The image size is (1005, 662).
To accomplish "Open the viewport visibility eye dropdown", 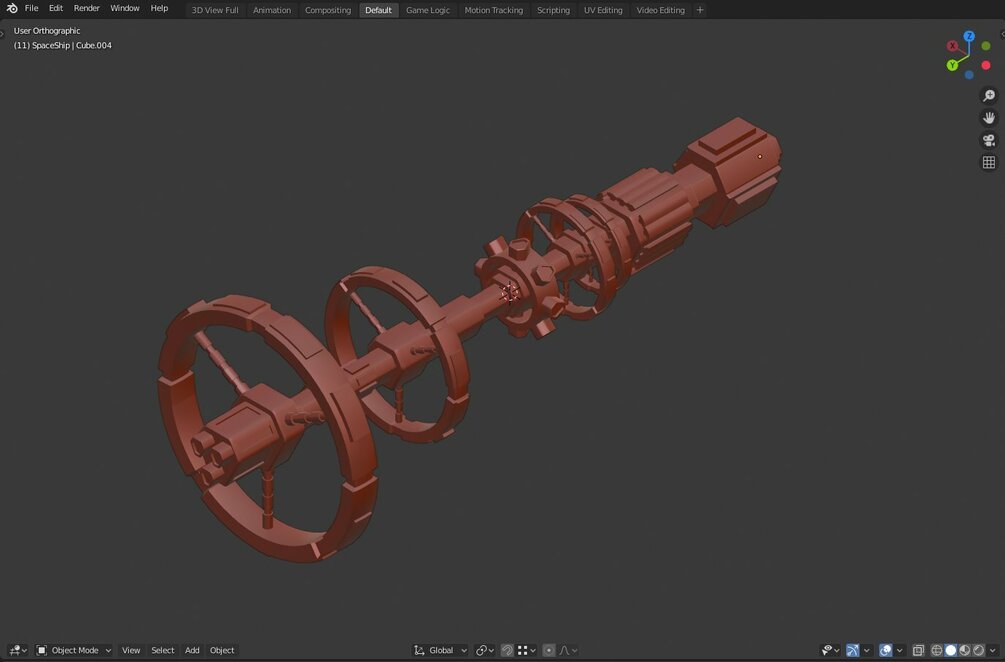I will pyautogui.click(x=830, y=650).
